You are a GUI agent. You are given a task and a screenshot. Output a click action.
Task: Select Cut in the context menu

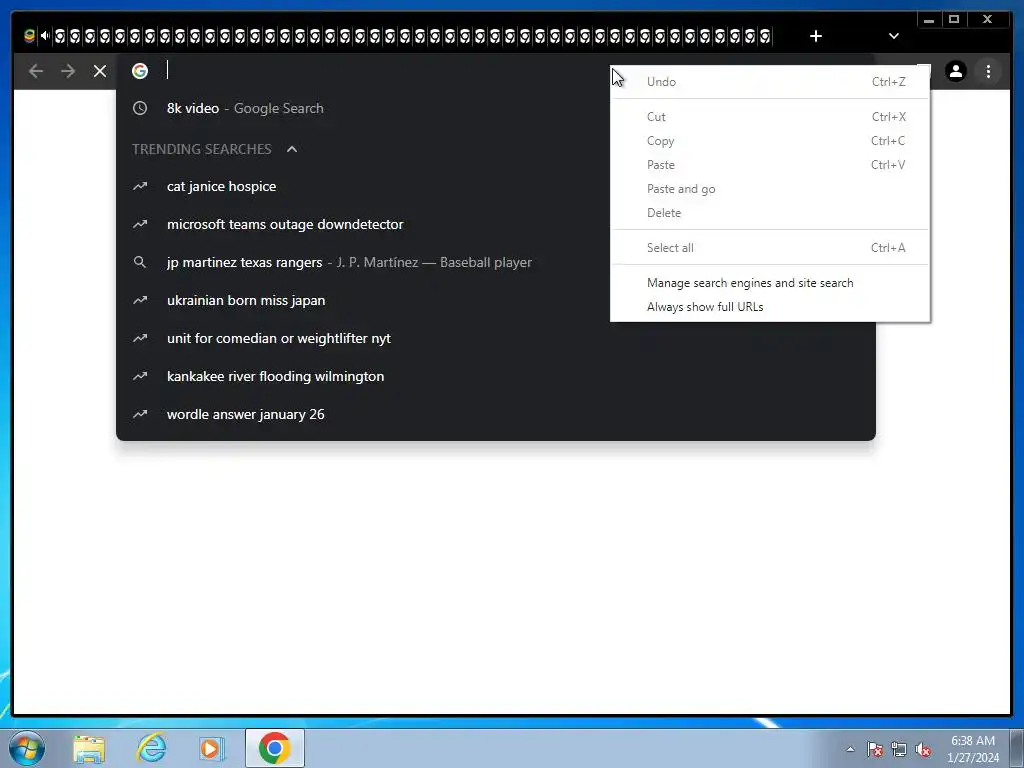click(x=770, y=117)
